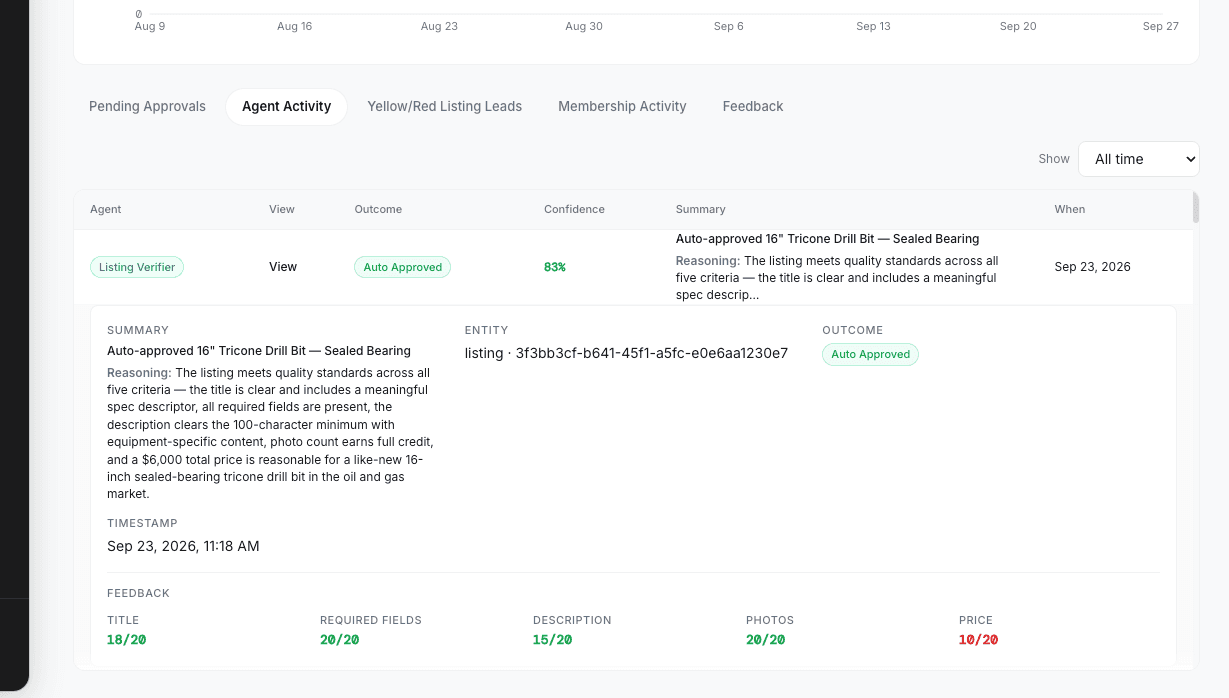Open the Show time range dropdown

[1138, 159]
